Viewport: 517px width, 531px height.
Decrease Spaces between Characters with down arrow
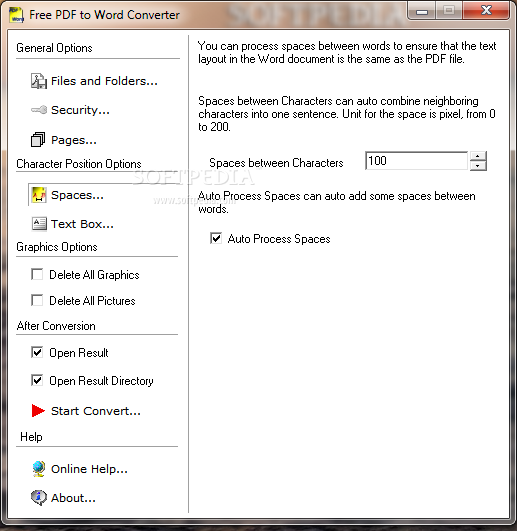point(478,166)
